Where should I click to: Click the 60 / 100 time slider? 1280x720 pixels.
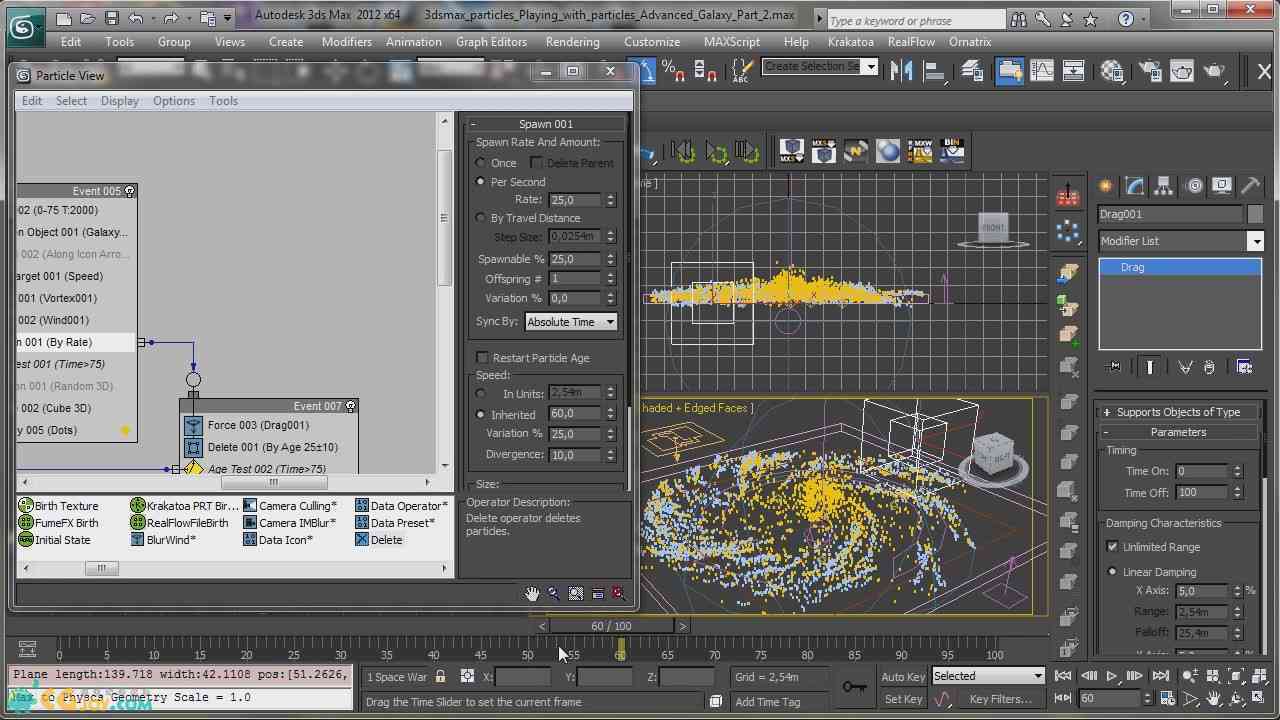[x=611, y=626]
